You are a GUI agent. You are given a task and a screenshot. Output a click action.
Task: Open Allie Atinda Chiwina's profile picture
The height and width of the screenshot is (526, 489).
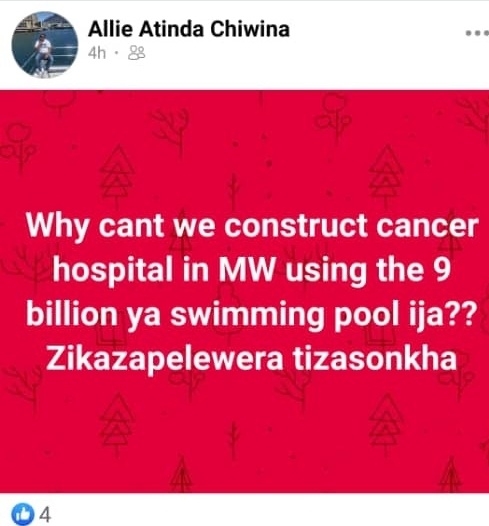(x=45, y=45)
